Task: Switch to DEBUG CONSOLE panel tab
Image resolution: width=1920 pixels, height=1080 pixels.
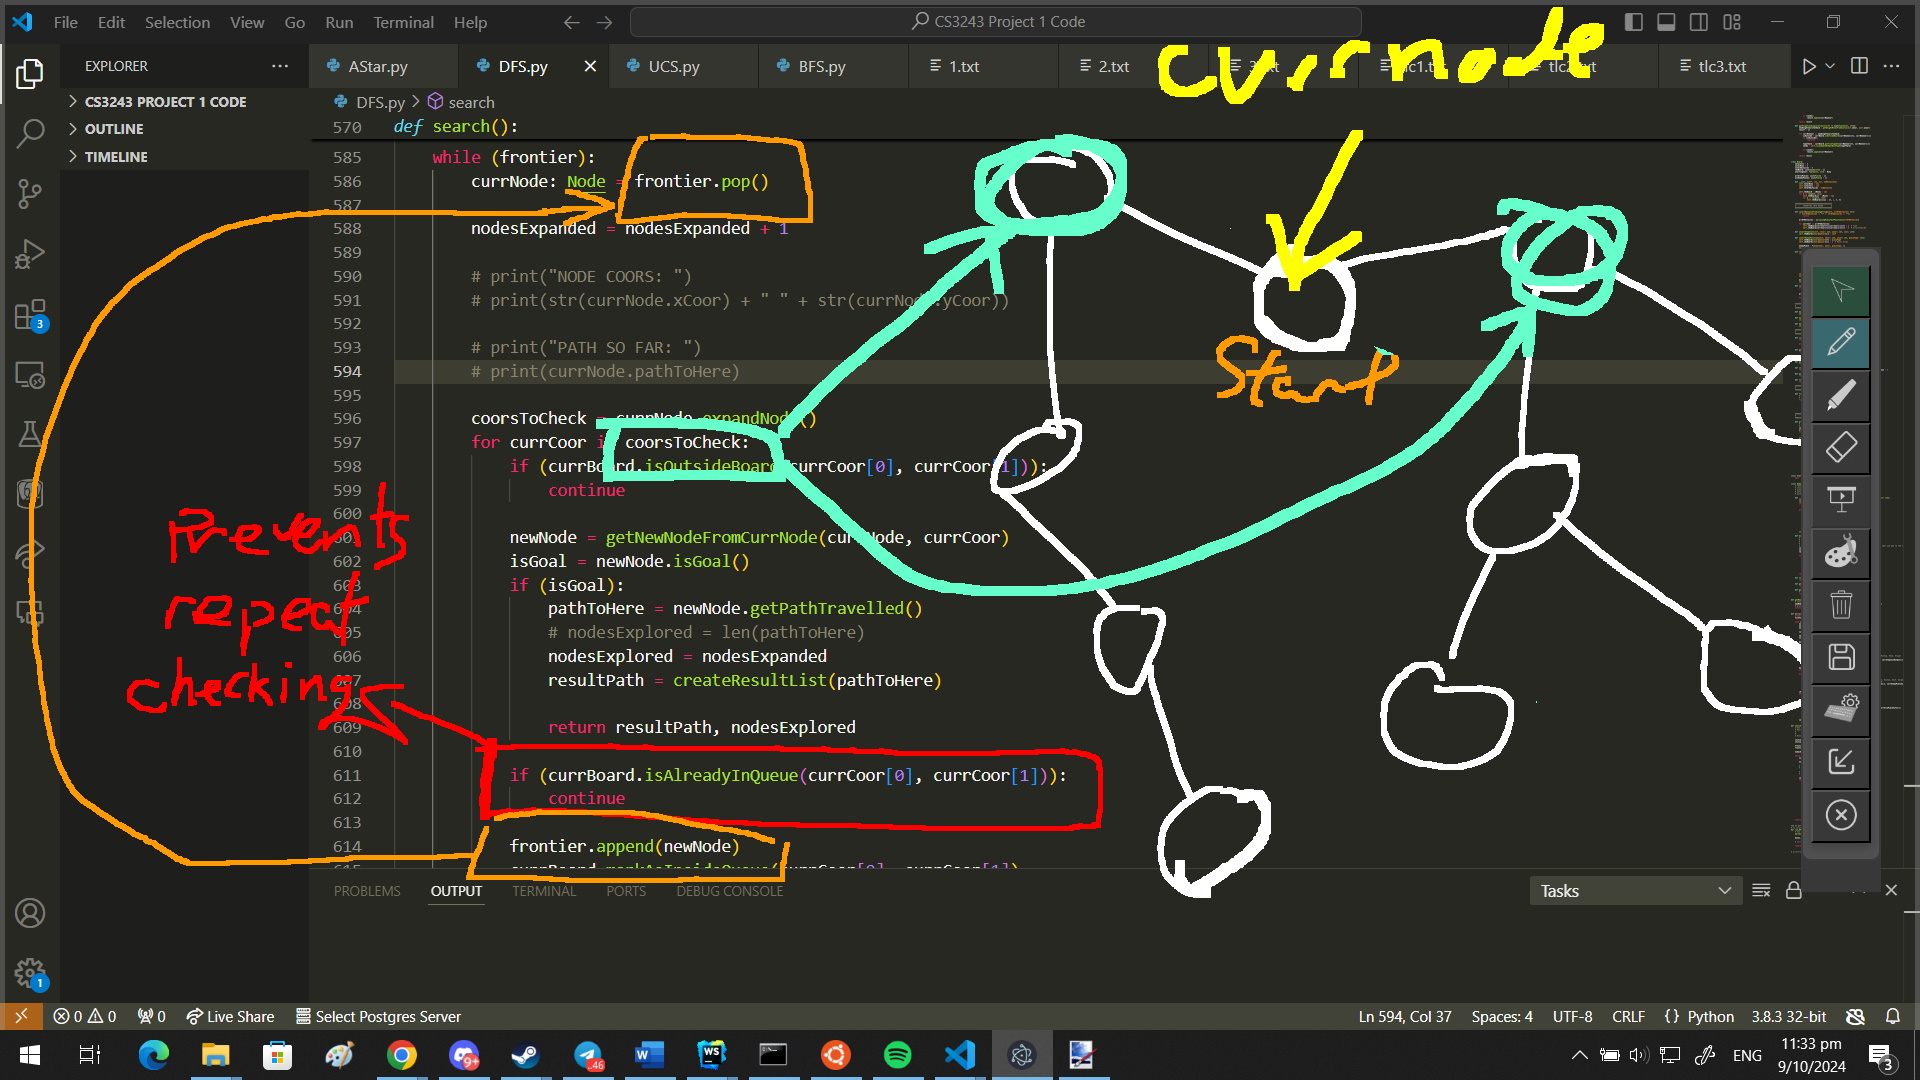Action: (729, 891)
